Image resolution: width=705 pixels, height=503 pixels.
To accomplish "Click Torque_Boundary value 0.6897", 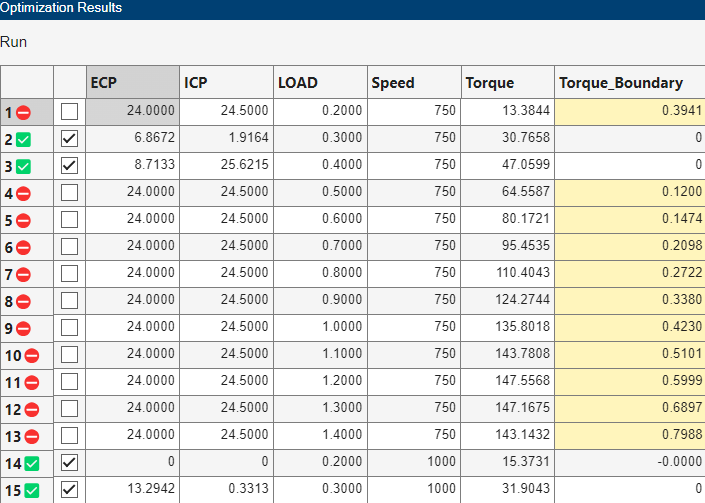I will [682, 407].
